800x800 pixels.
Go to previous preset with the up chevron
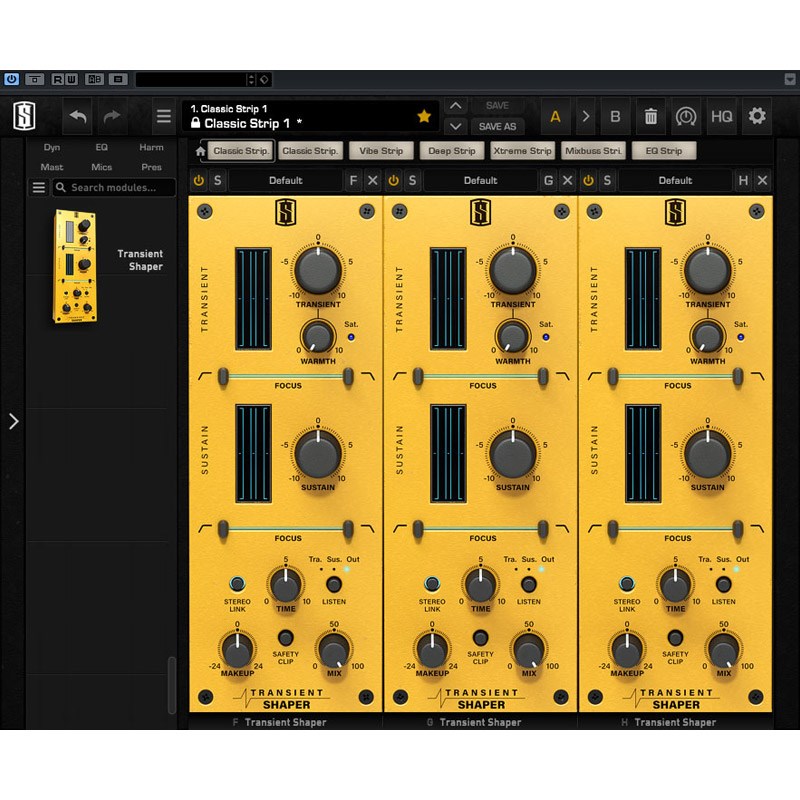tap(456, 106)
